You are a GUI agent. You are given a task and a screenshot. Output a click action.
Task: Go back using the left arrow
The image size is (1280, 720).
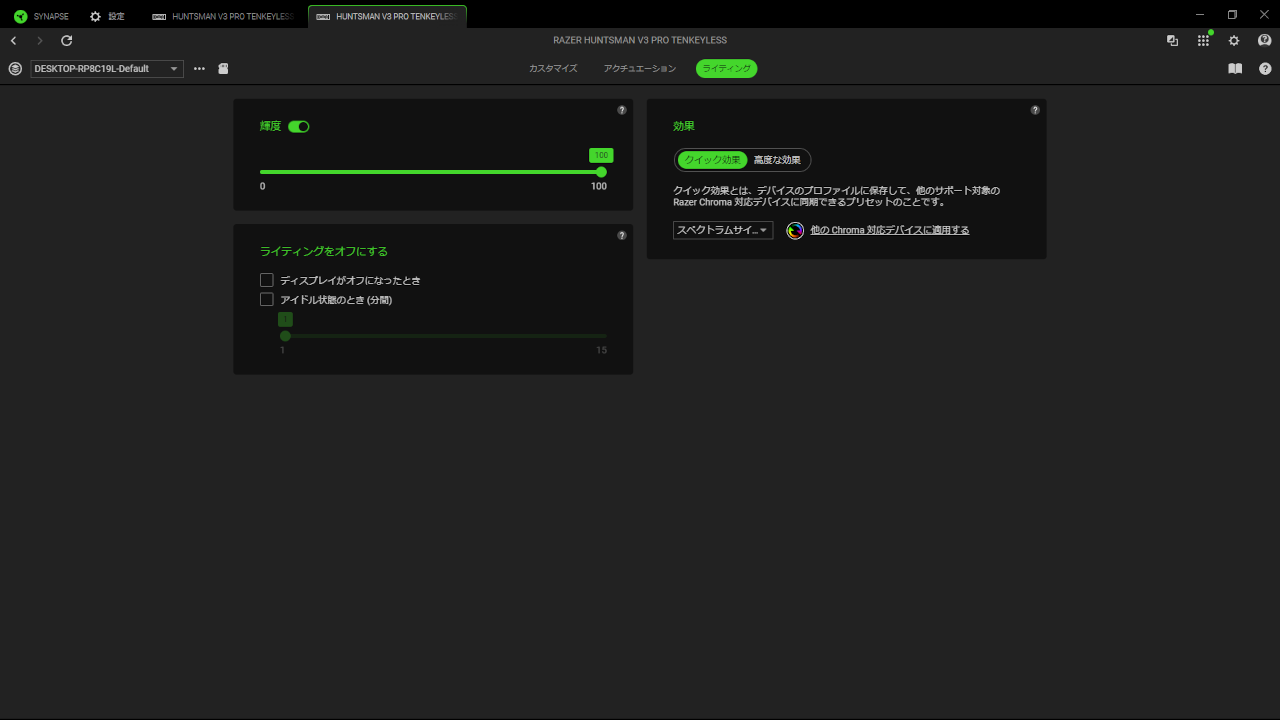tap(13, 41)
